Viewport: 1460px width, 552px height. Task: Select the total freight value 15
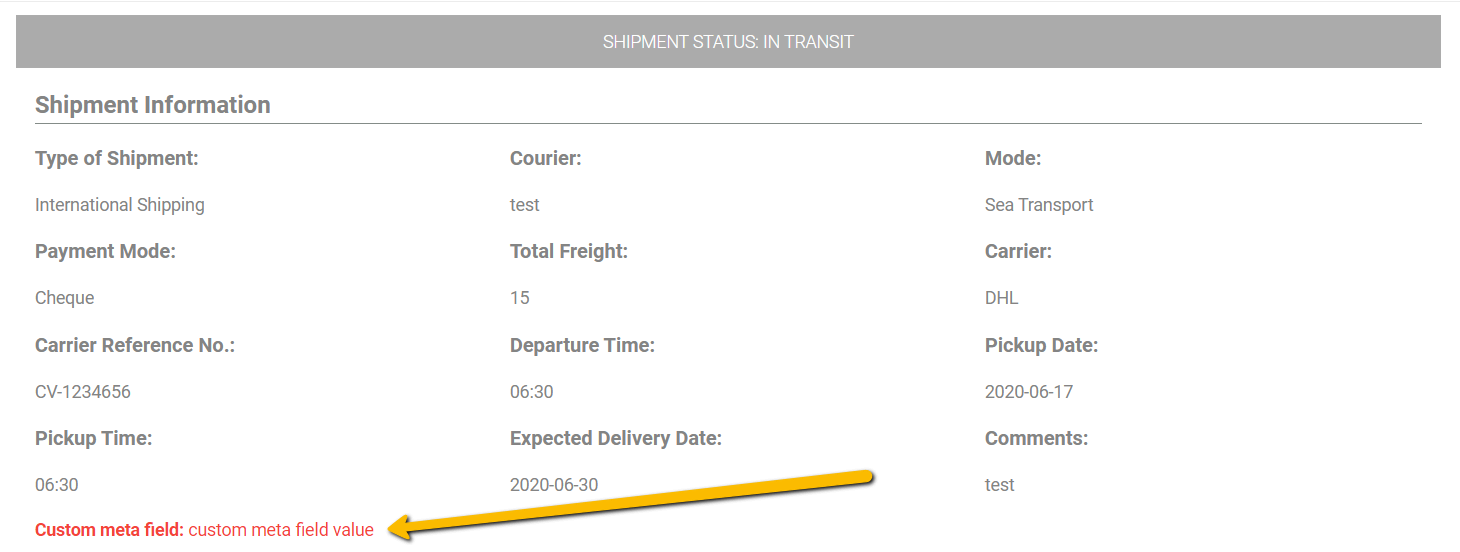click(520, 298)
